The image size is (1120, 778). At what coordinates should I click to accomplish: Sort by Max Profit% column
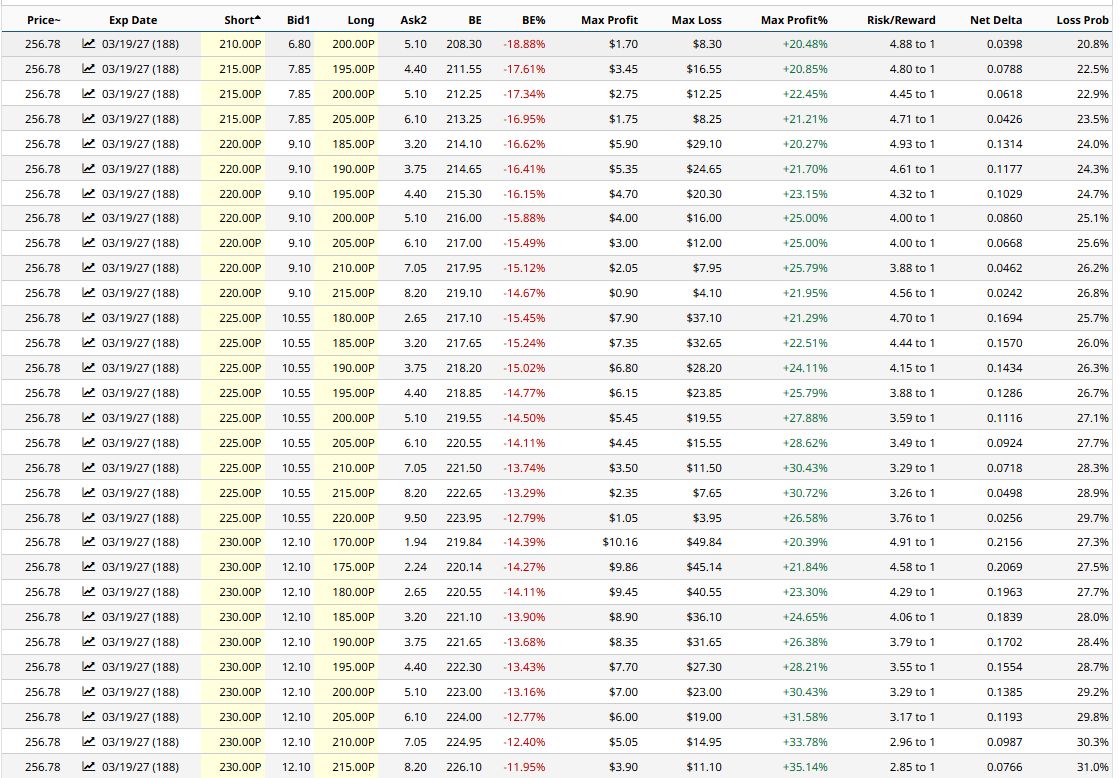794,20
